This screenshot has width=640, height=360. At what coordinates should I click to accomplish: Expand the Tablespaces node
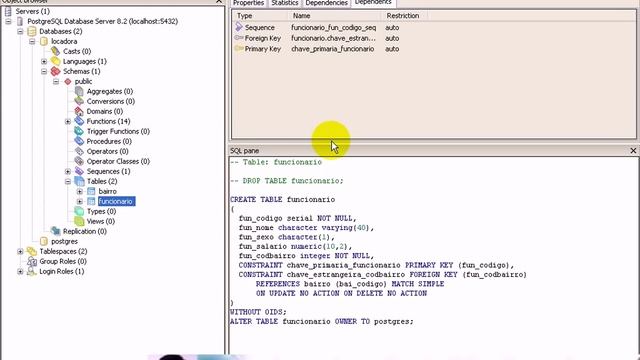20,251
